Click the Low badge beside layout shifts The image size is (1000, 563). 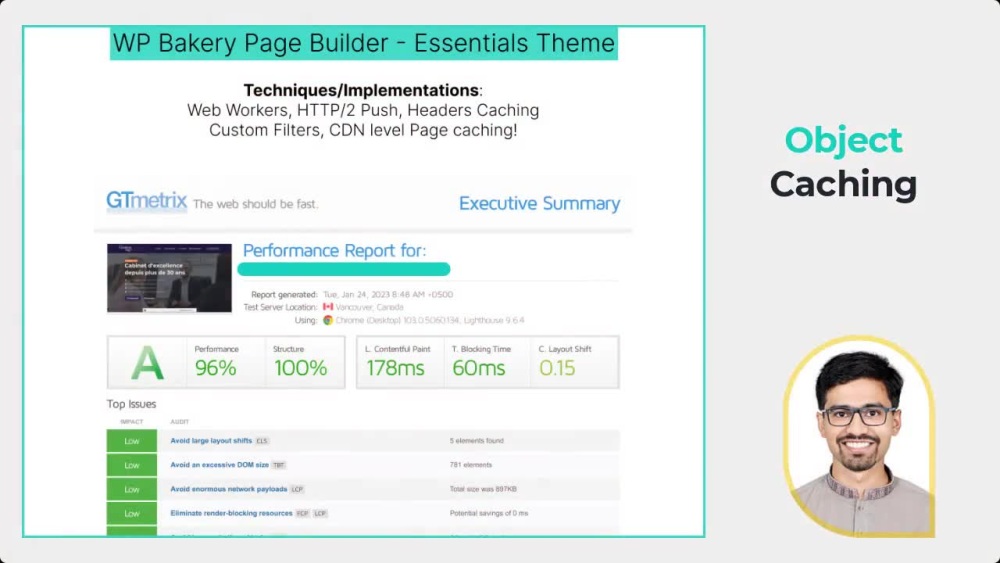132,441
